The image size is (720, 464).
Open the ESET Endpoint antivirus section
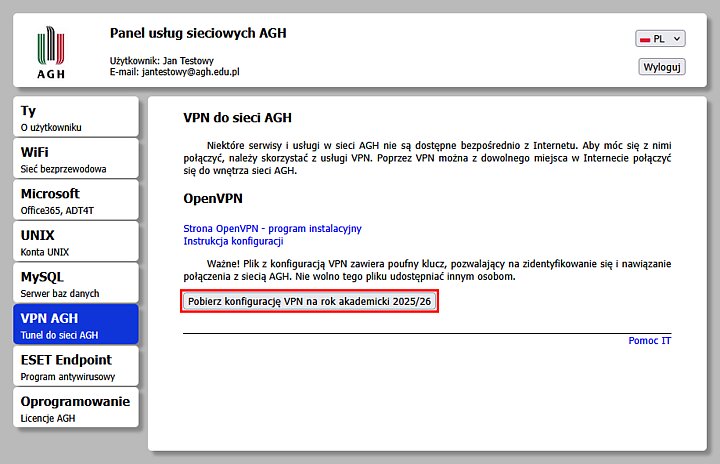76,366
